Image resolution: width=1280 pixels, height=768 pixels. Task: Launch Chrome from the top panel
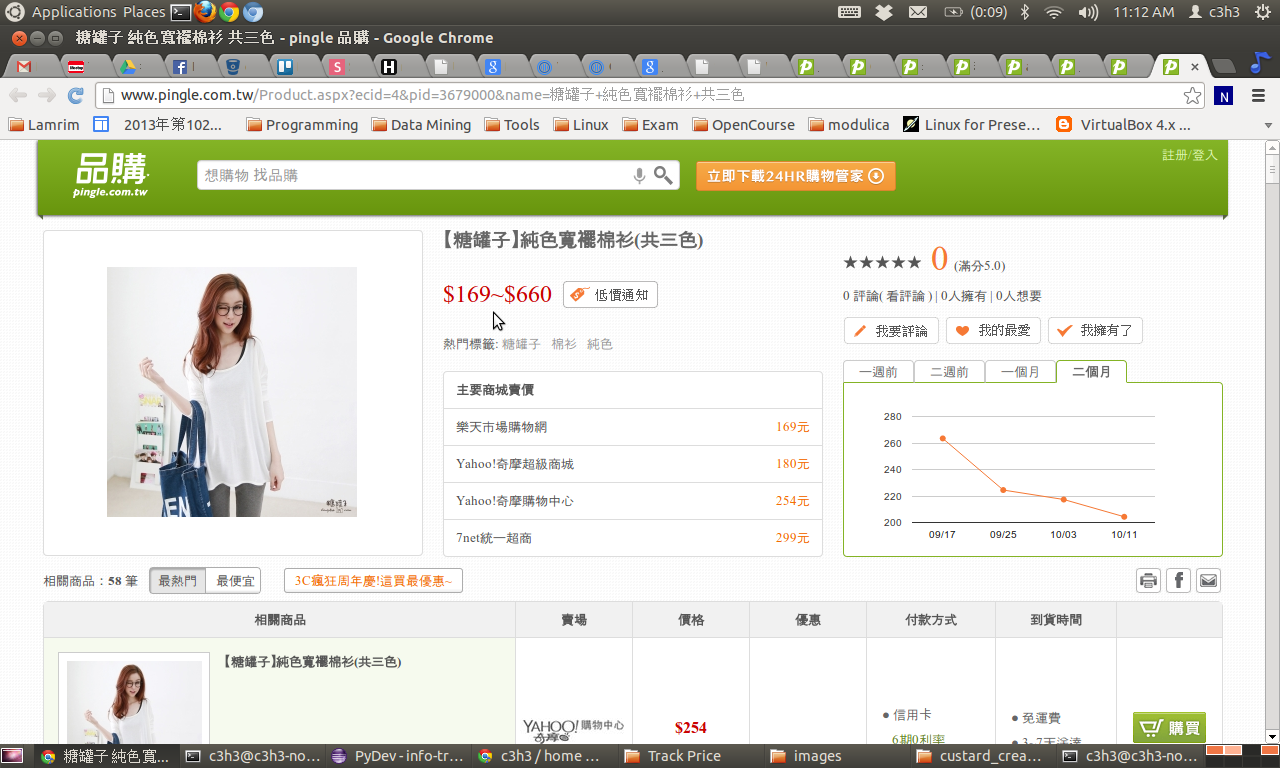(x=229, y=12)
